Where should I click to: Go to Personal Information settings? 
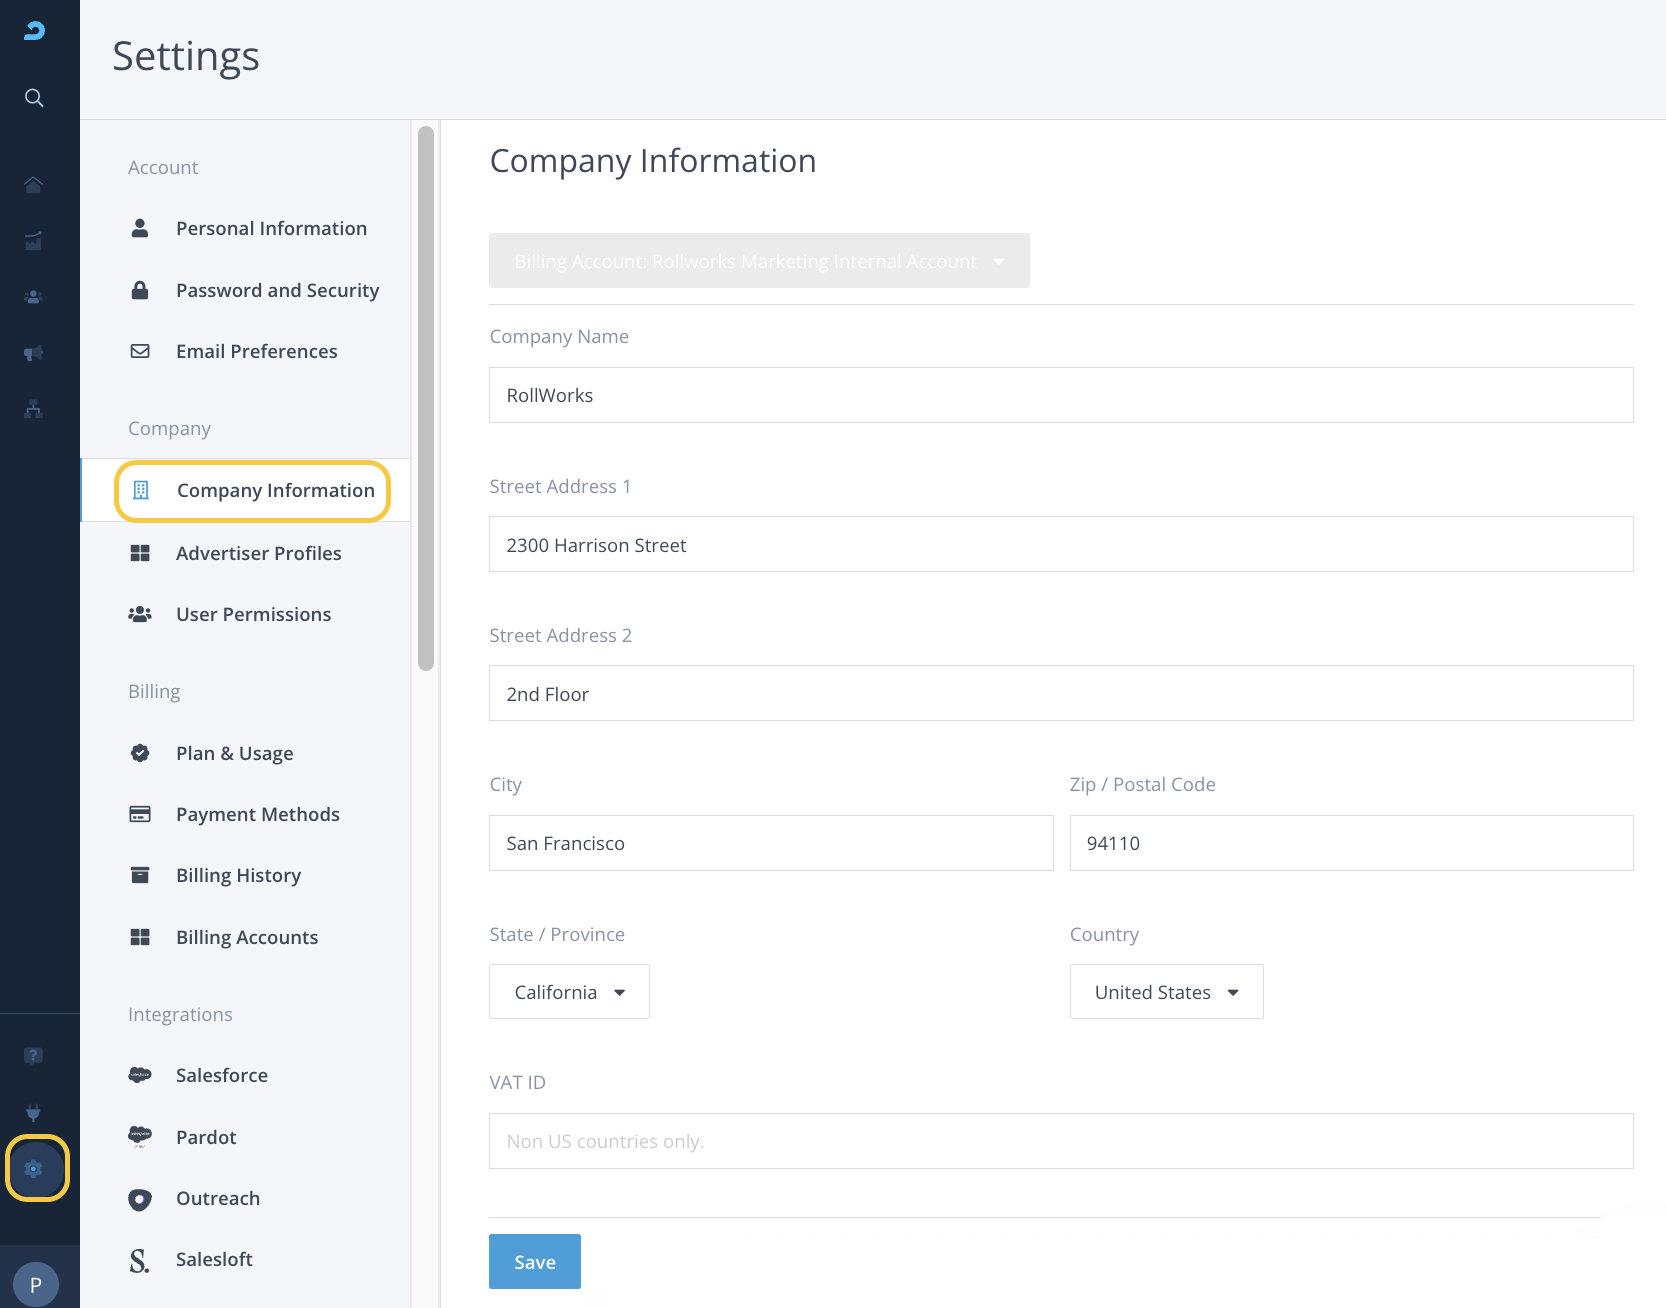click(x=271, y=229)
